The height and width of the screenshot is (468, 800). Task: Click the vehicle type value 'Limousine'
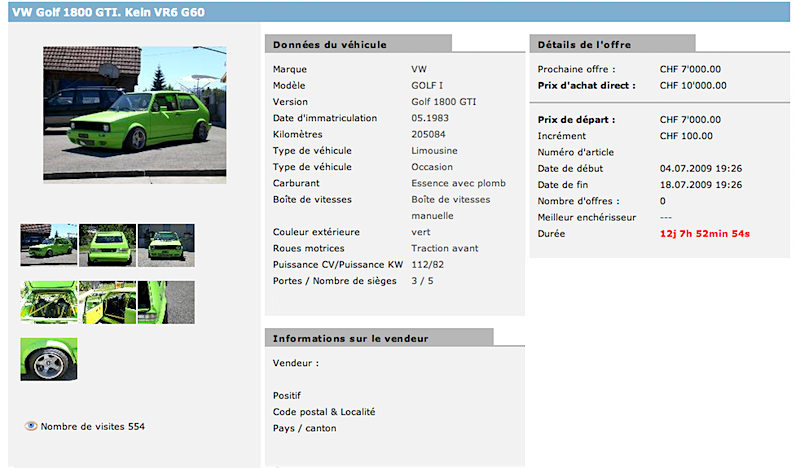pyautogui.click(x=435, y=151)
